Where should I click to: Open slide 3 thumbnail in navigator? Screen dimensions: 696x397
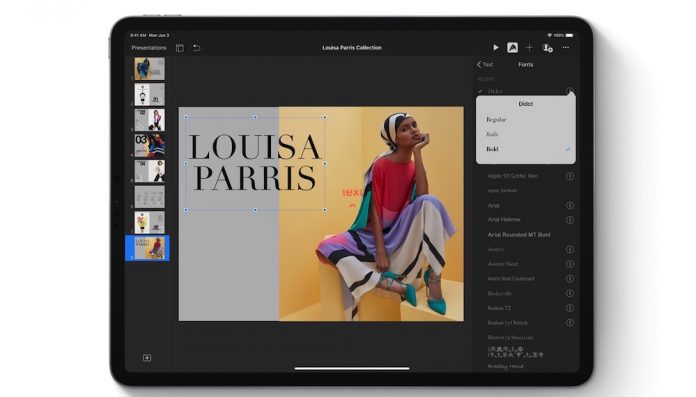pos(150,120)
